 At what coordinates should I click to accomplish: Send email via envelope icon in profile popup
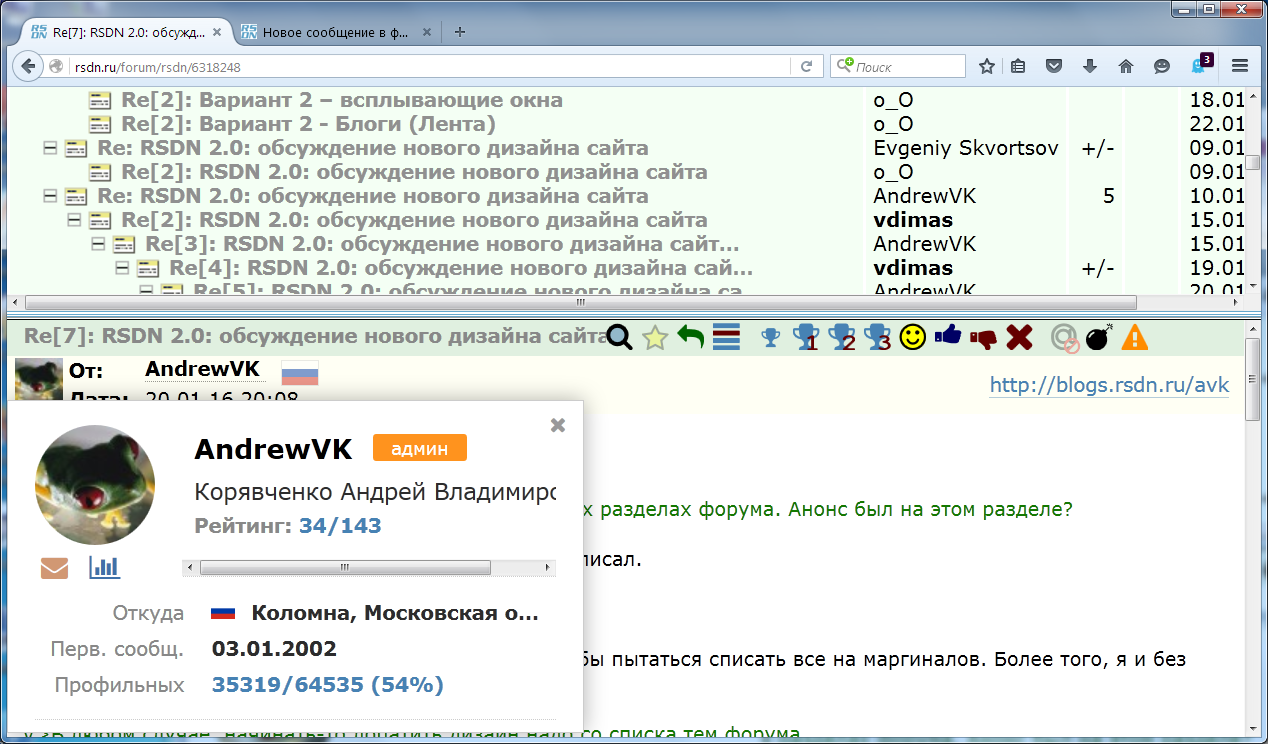54,568
